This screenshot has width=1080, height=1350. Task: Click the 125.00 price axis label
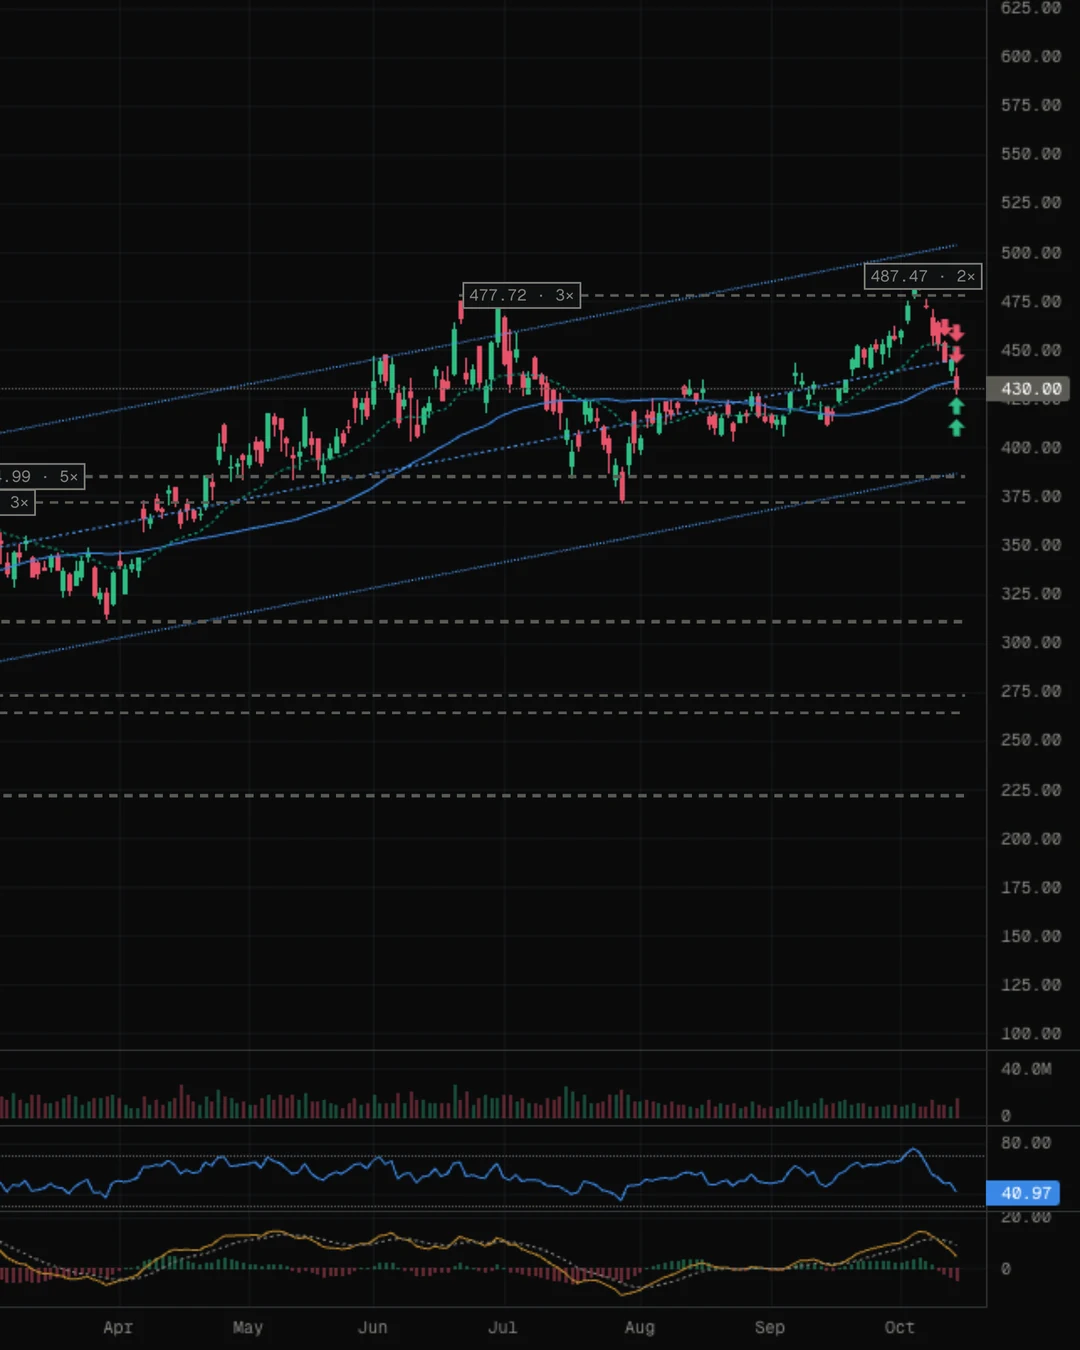(1031, 985)
